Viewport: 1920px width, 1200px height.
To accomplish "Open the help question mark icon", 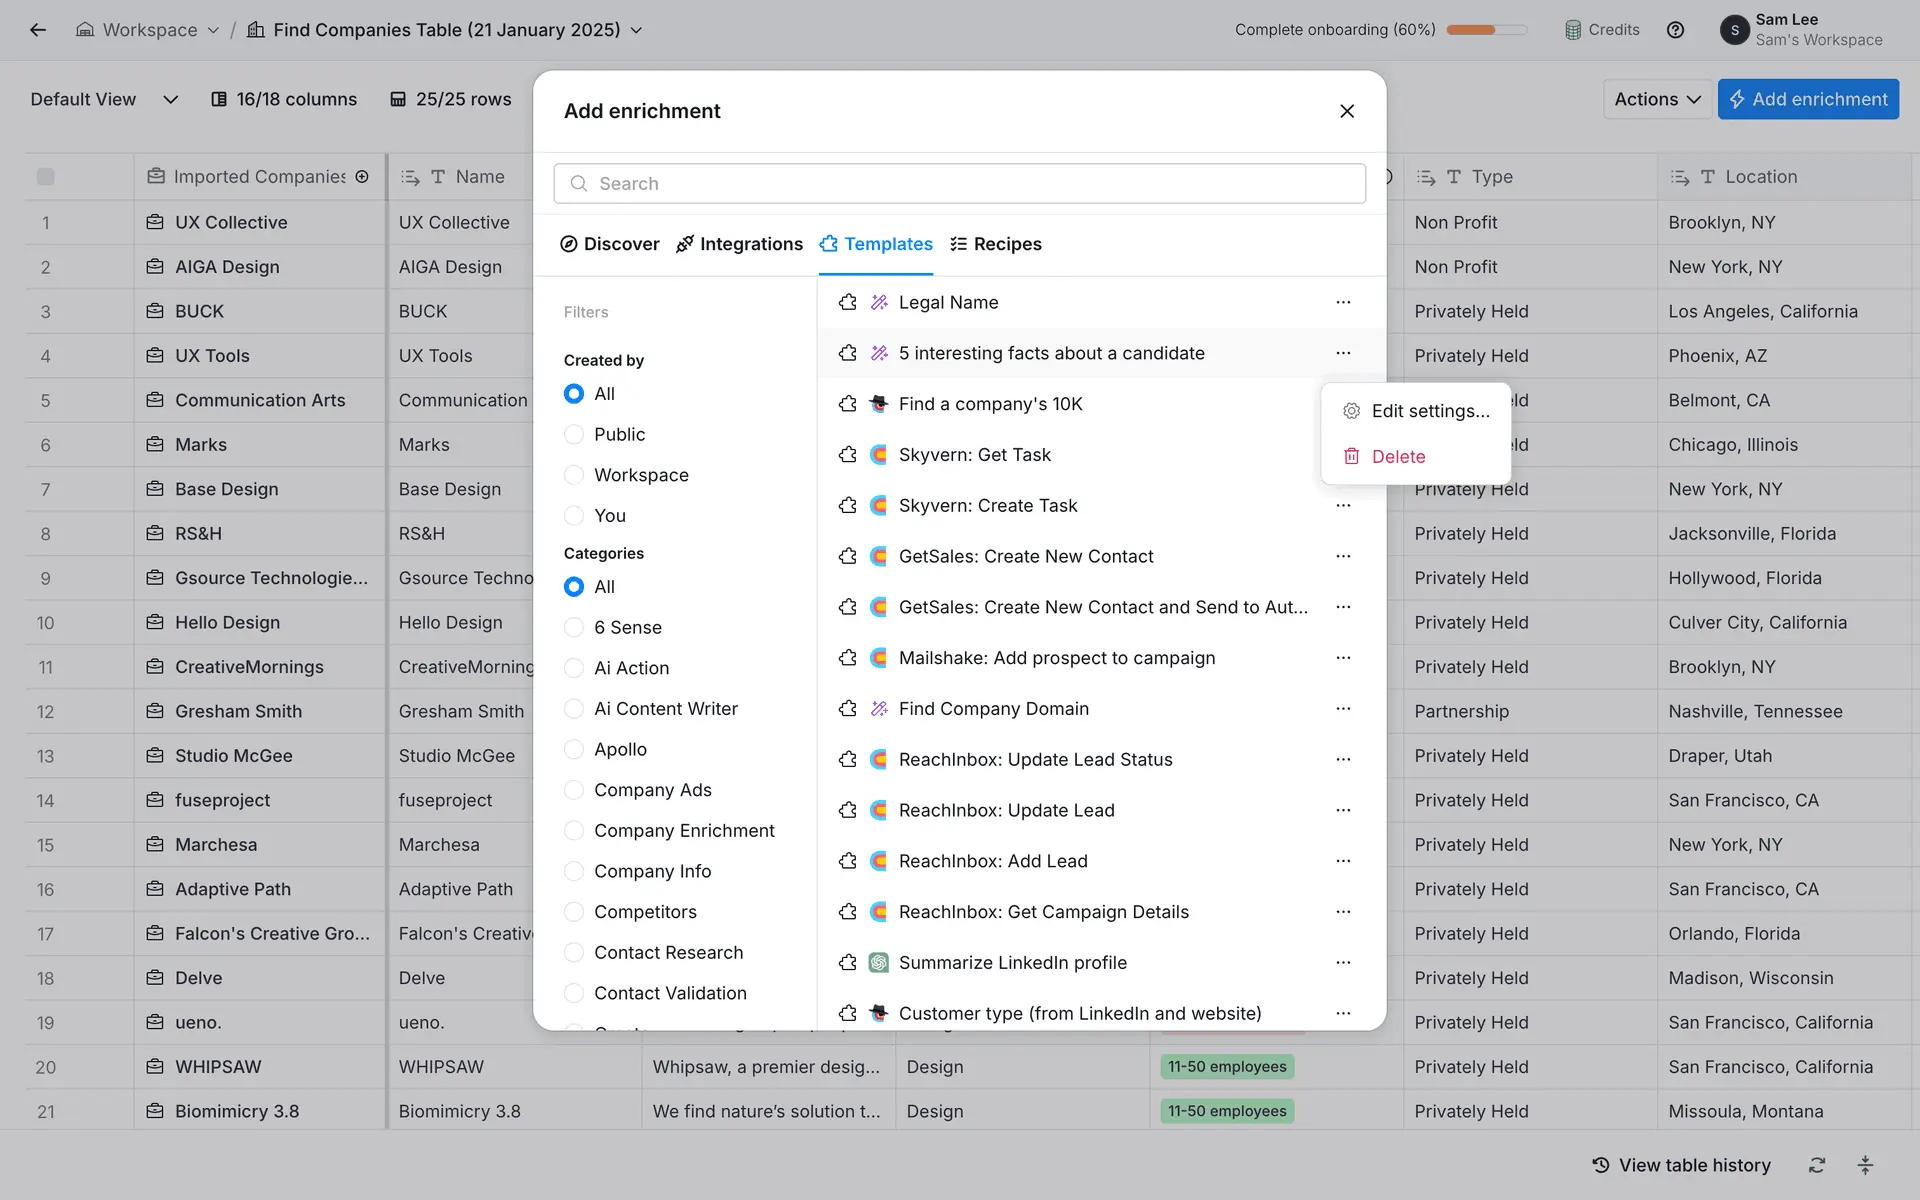I will coord(1675,30).
